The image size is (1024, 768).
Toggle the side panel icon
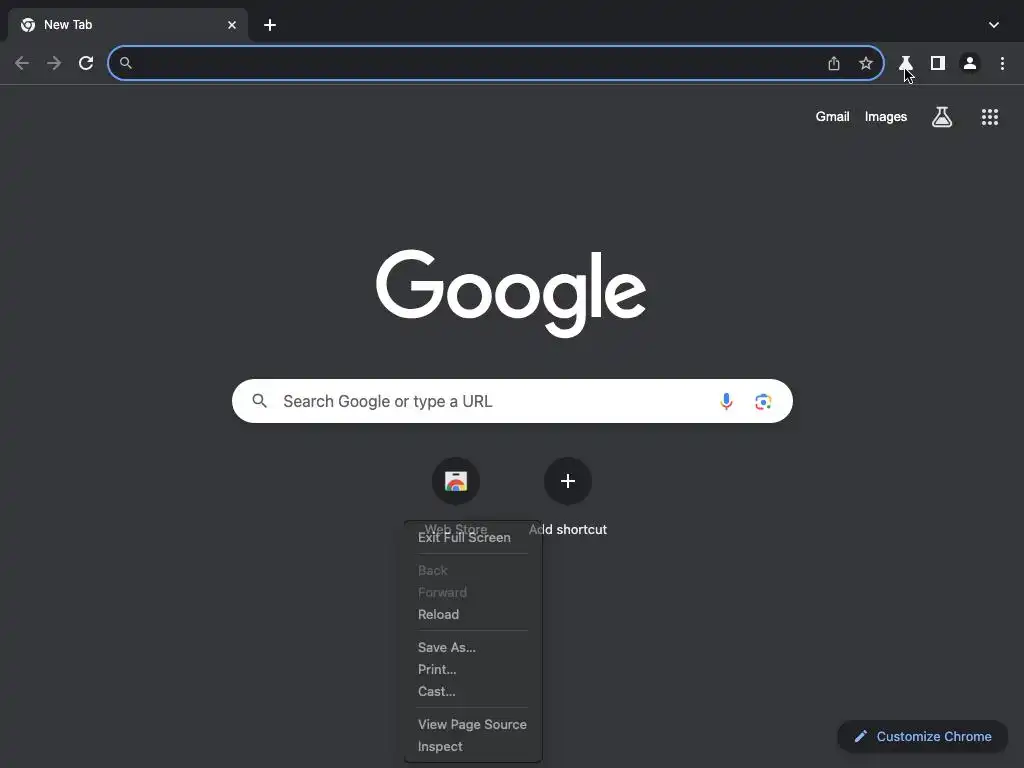[x=938, y=63]
